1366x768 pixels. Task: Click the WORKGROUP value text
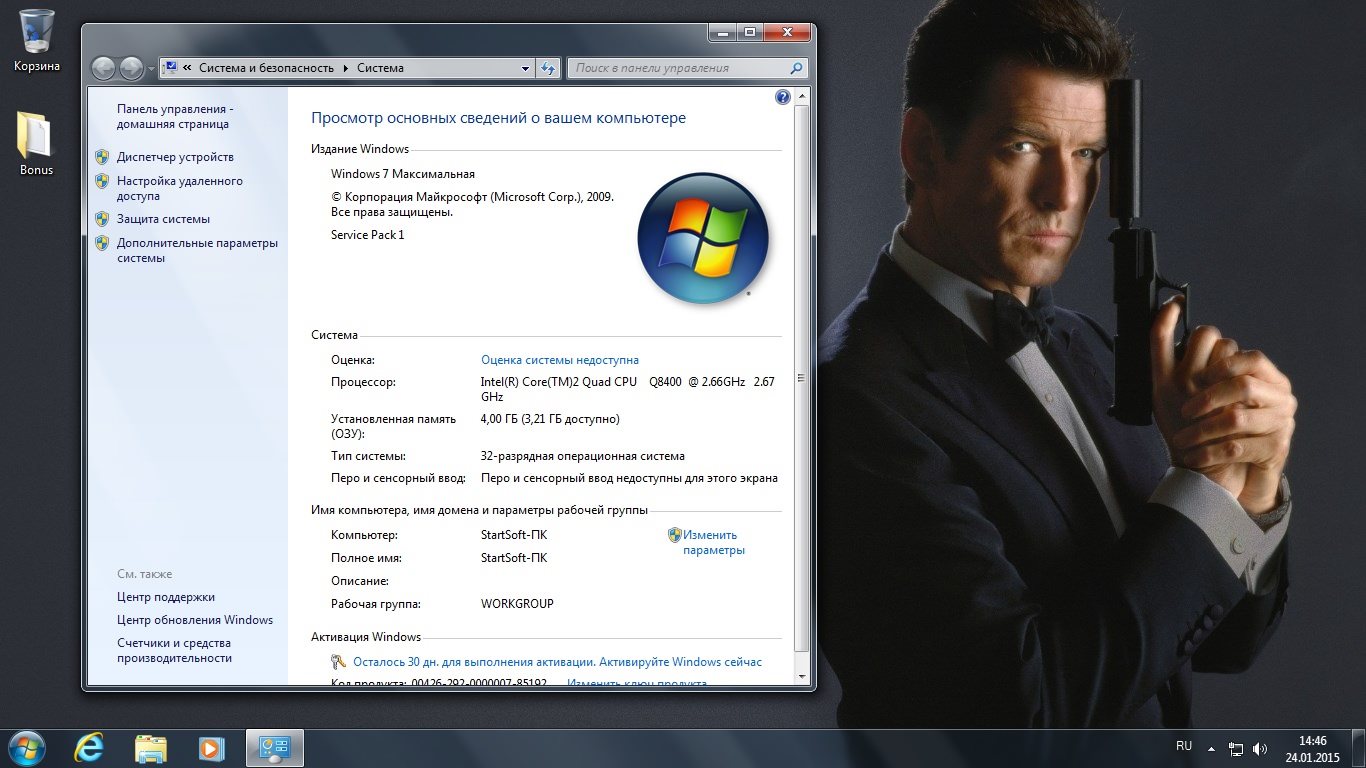point(517,604)
